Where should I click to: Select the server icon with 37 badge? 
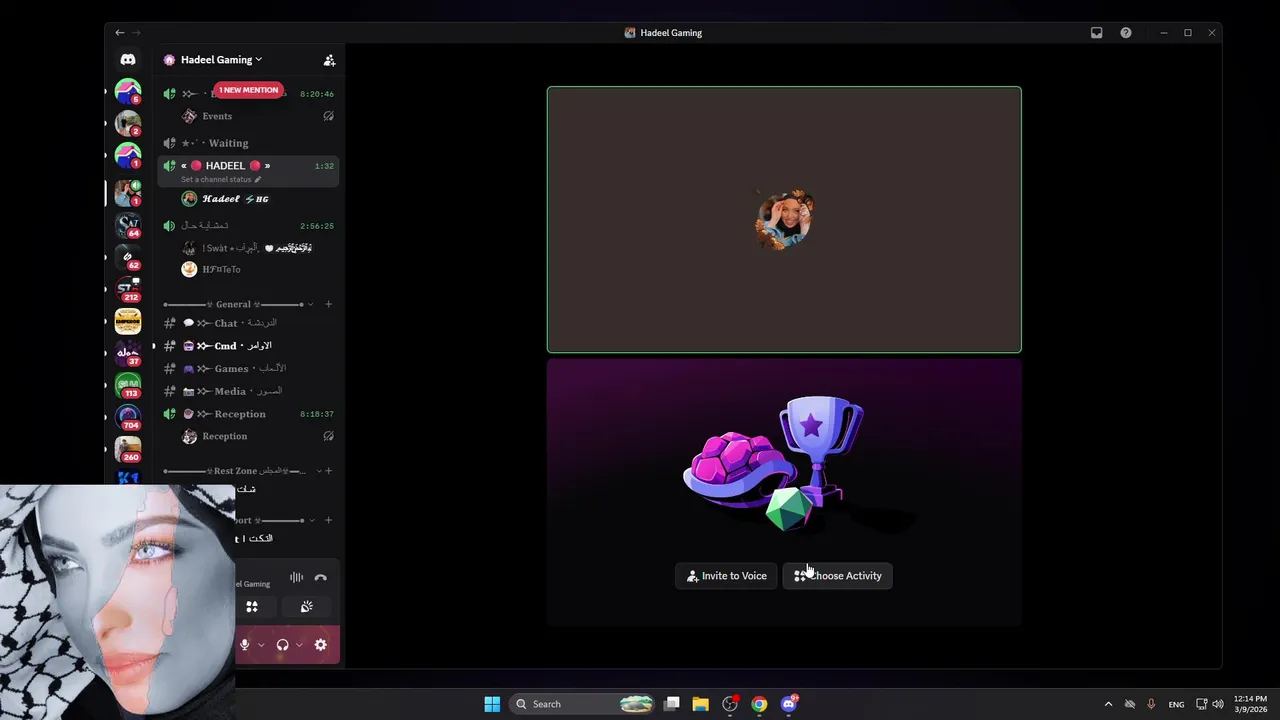point(128,353)
